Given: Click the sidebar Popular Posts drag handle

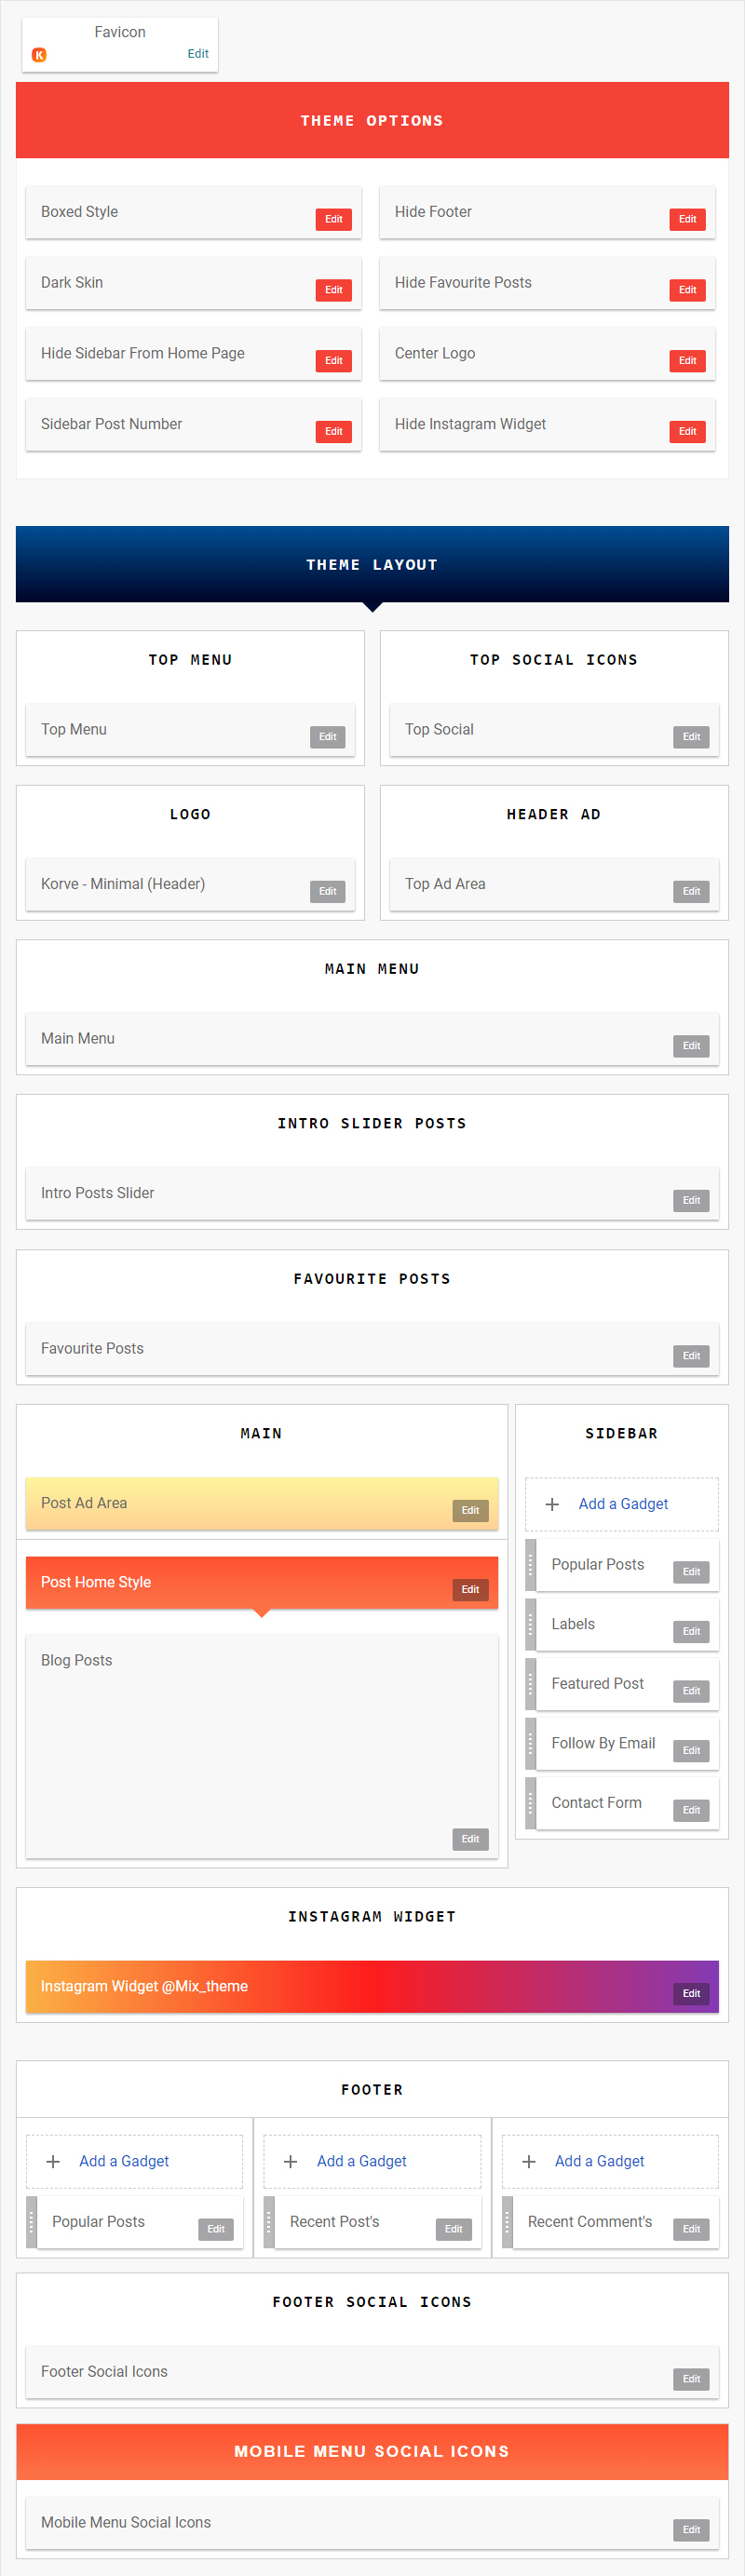Looking at the screenshot, I should [531, 1565].
